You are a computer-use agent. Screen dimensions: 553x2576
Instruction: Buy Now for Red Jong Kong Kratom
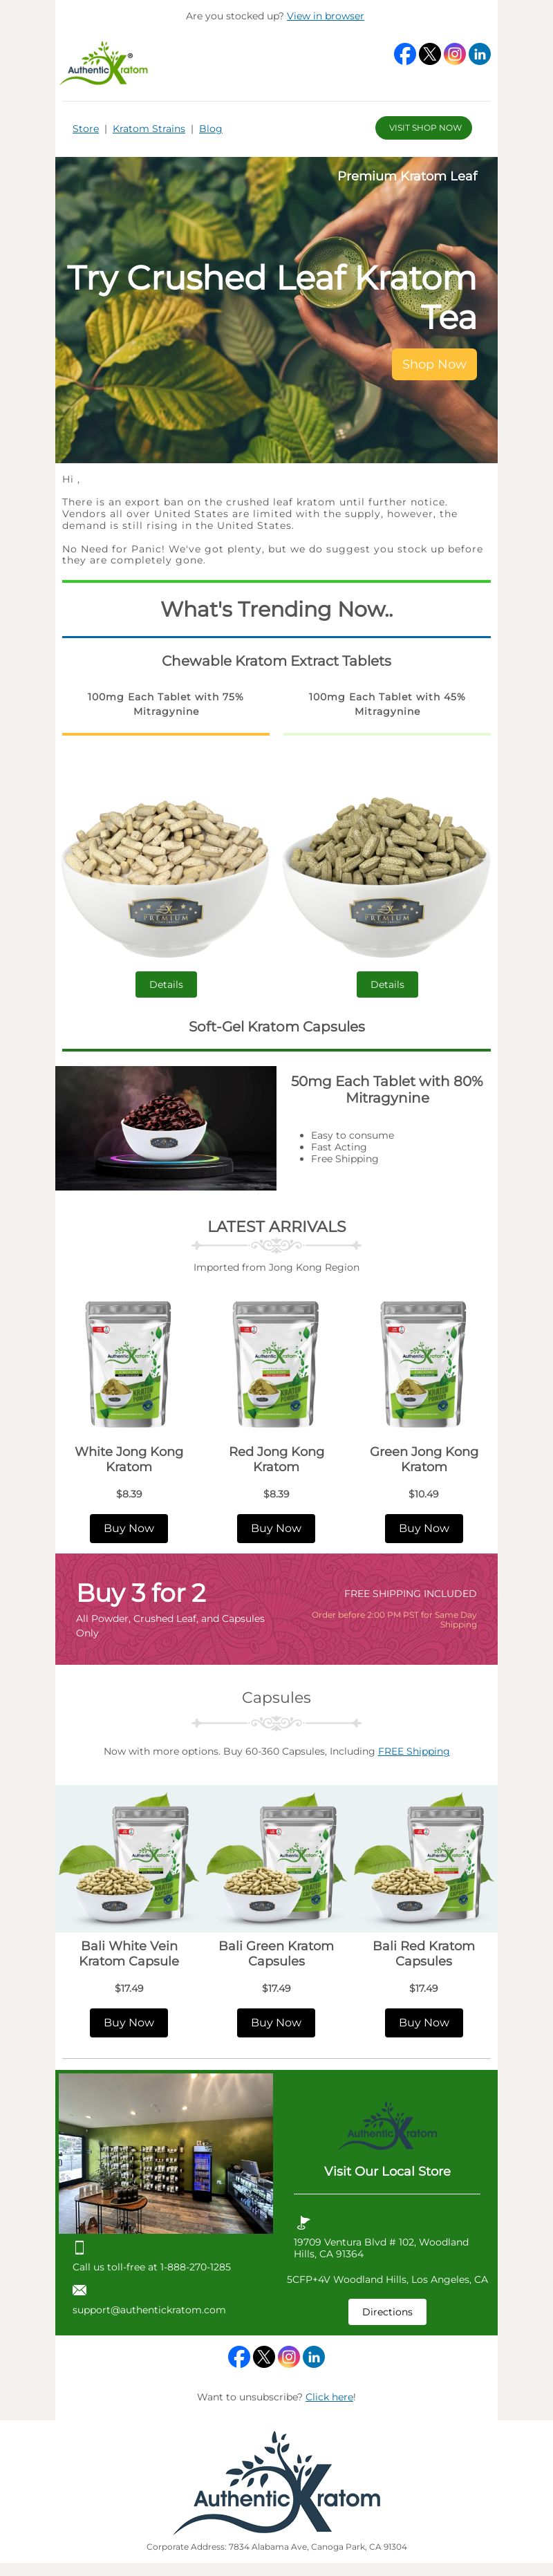pyautogui.click(x=276, y=1528)
